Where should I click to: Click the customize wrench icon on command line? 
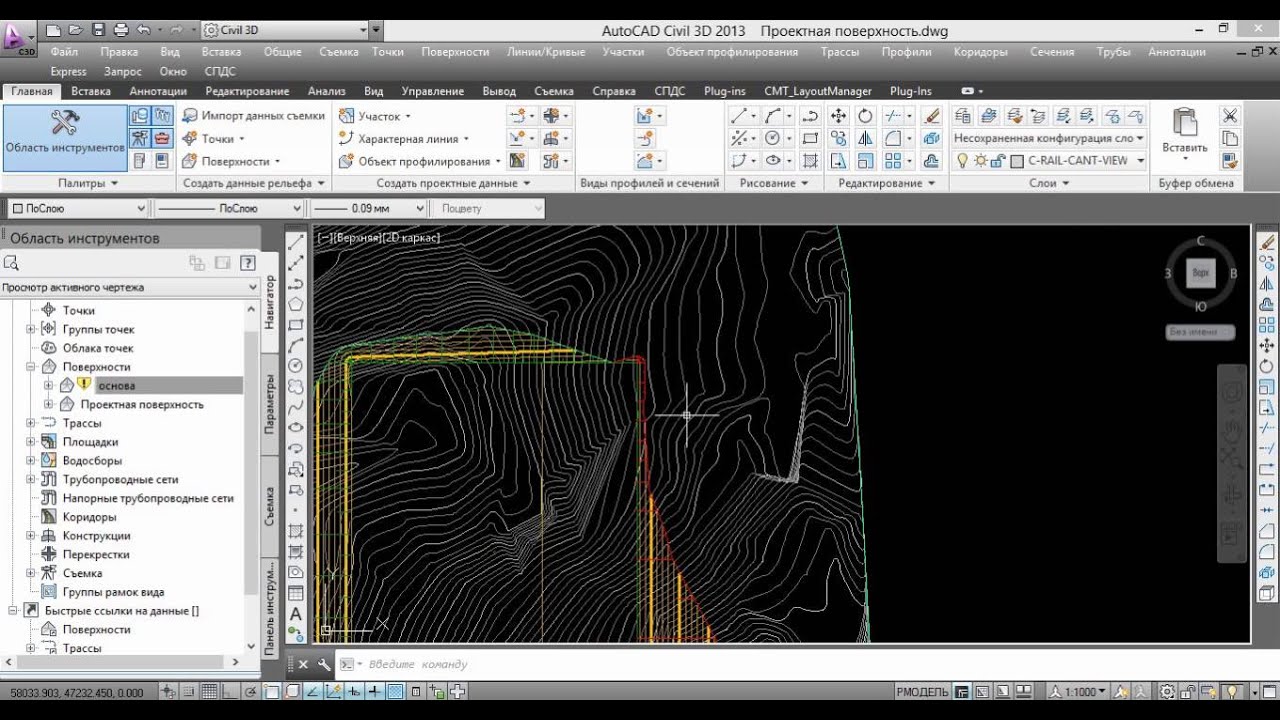click(324, 664)
